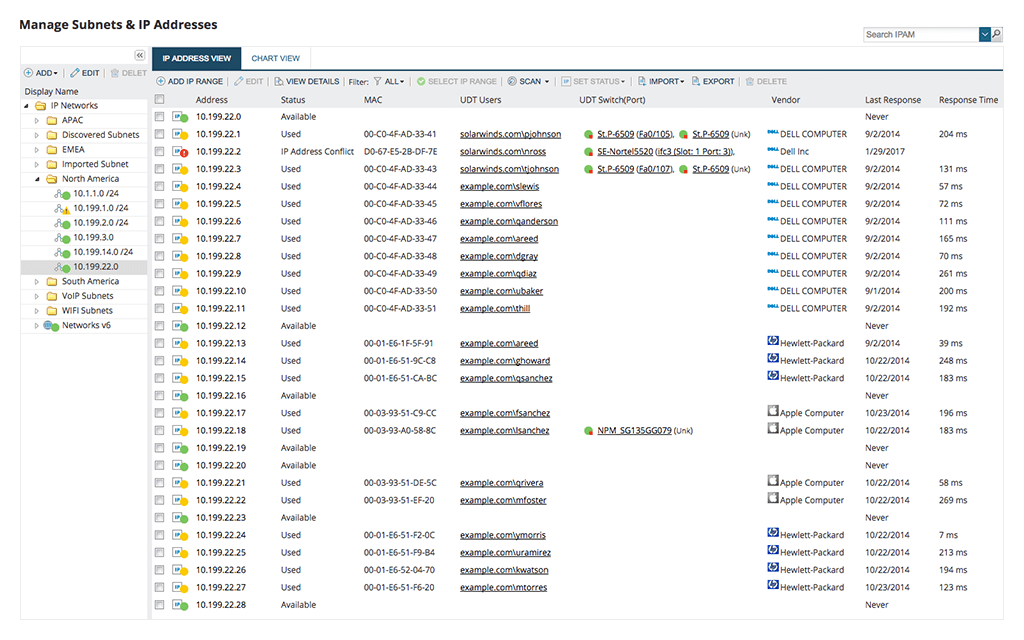1024x640 pixels.
Task: Click the conflict status icon on 10.199.22.2
Action: pos(183,152)
